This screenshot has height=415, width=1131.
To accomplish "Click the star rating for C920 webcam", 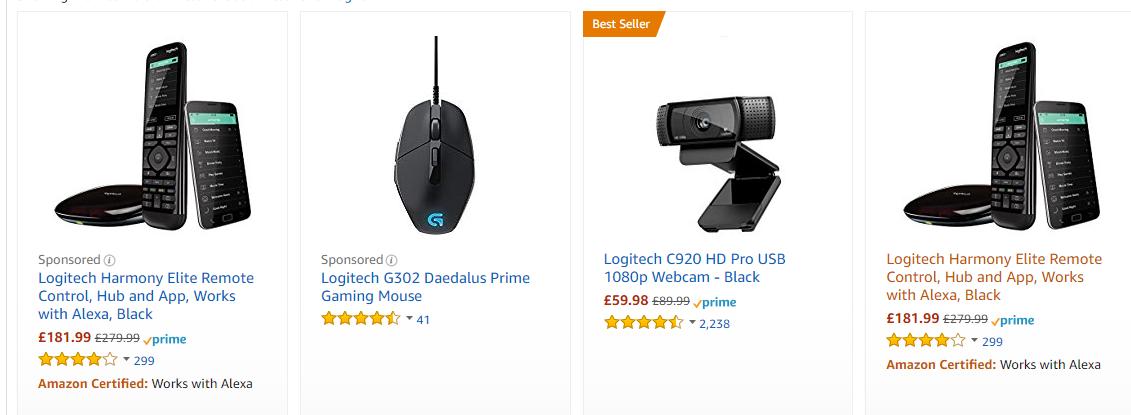I will point(643,323).
